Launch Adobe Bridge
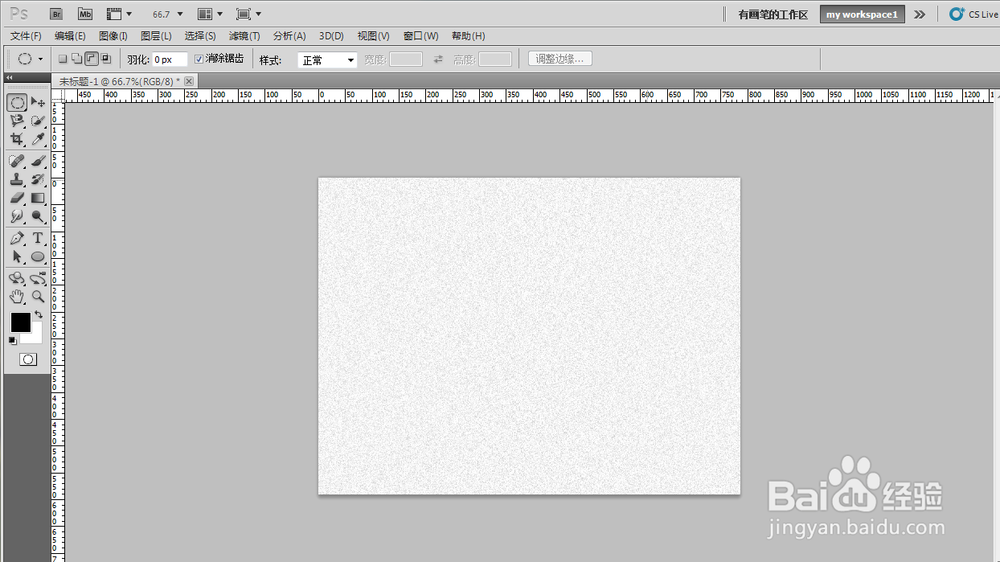The height and width of the screenshot is (562, 1000). tap(56, 14)
